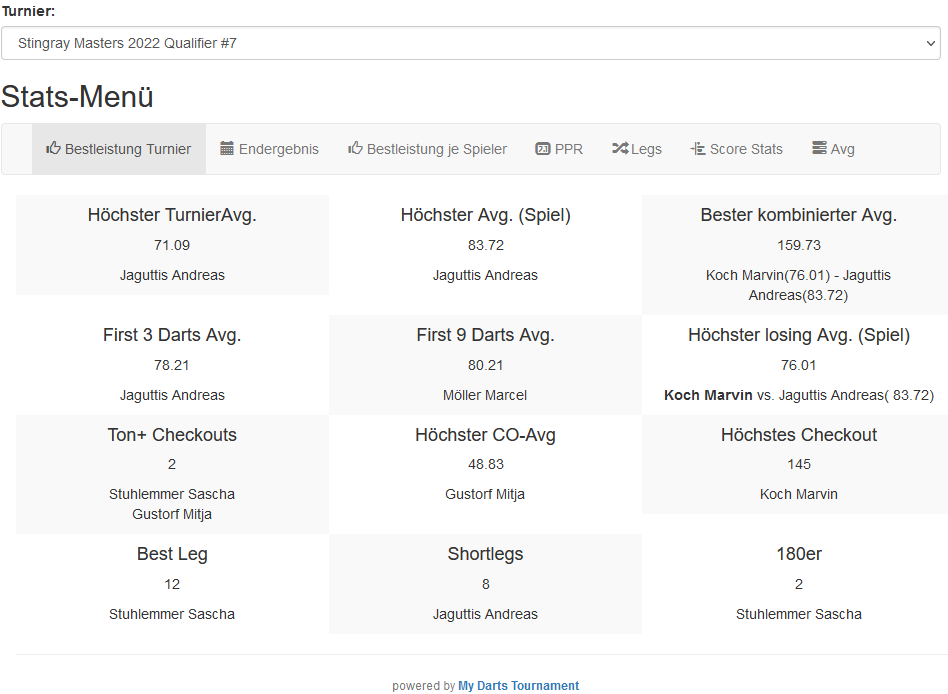The height and width of the screenshot is (694, 948).
Task: Follow the My Darts Tournament link
Action: 518,686
